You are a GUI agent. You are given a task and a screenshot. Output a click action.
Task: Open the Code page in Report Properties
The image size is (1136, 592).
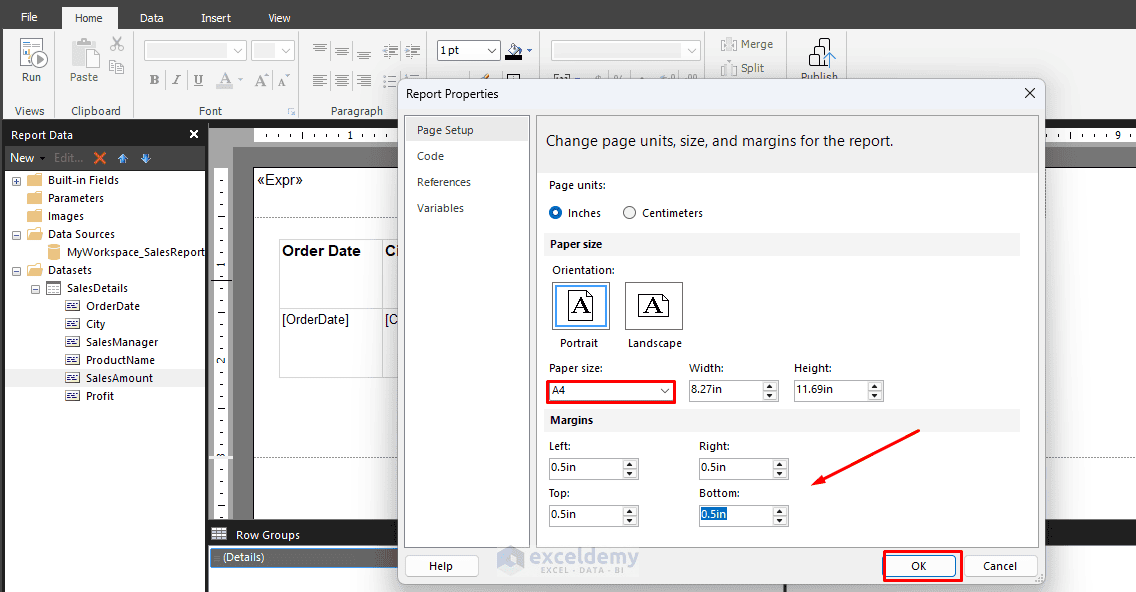coord(430,156)
